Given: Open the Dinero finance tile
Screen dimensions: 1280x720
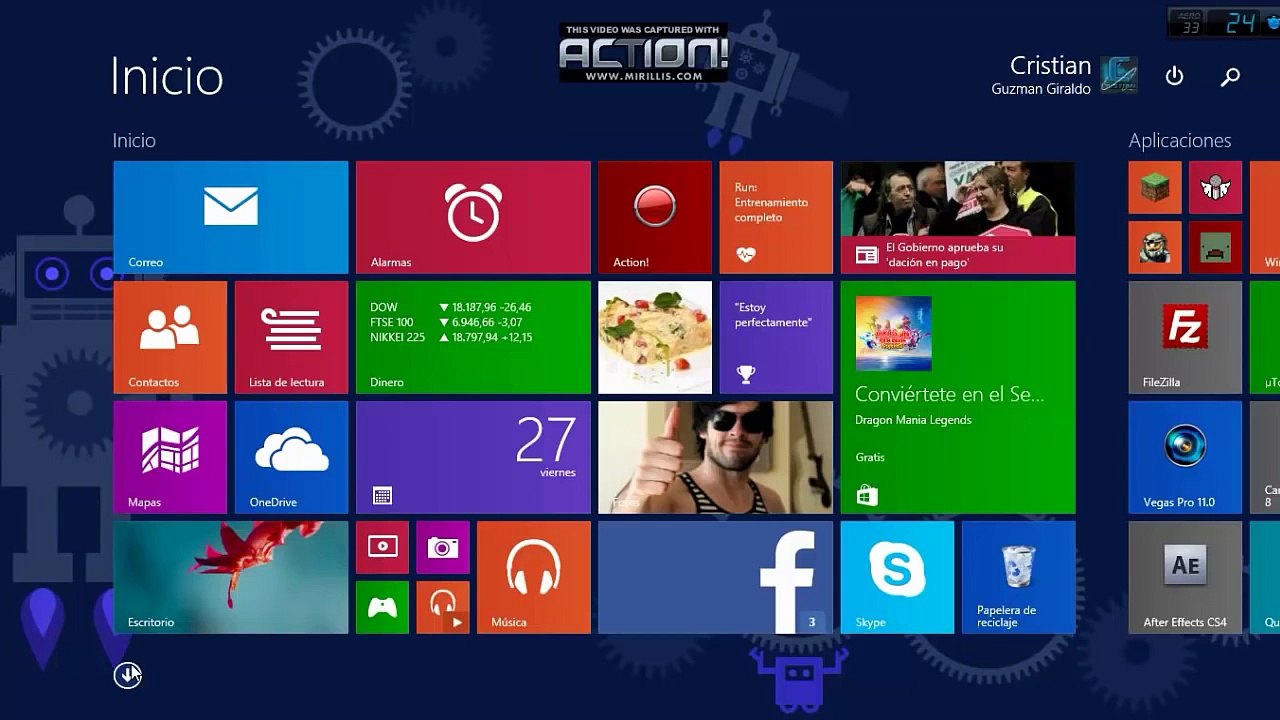Looking at the screenshot, I should pyautogui.click(x=473, y=337).
